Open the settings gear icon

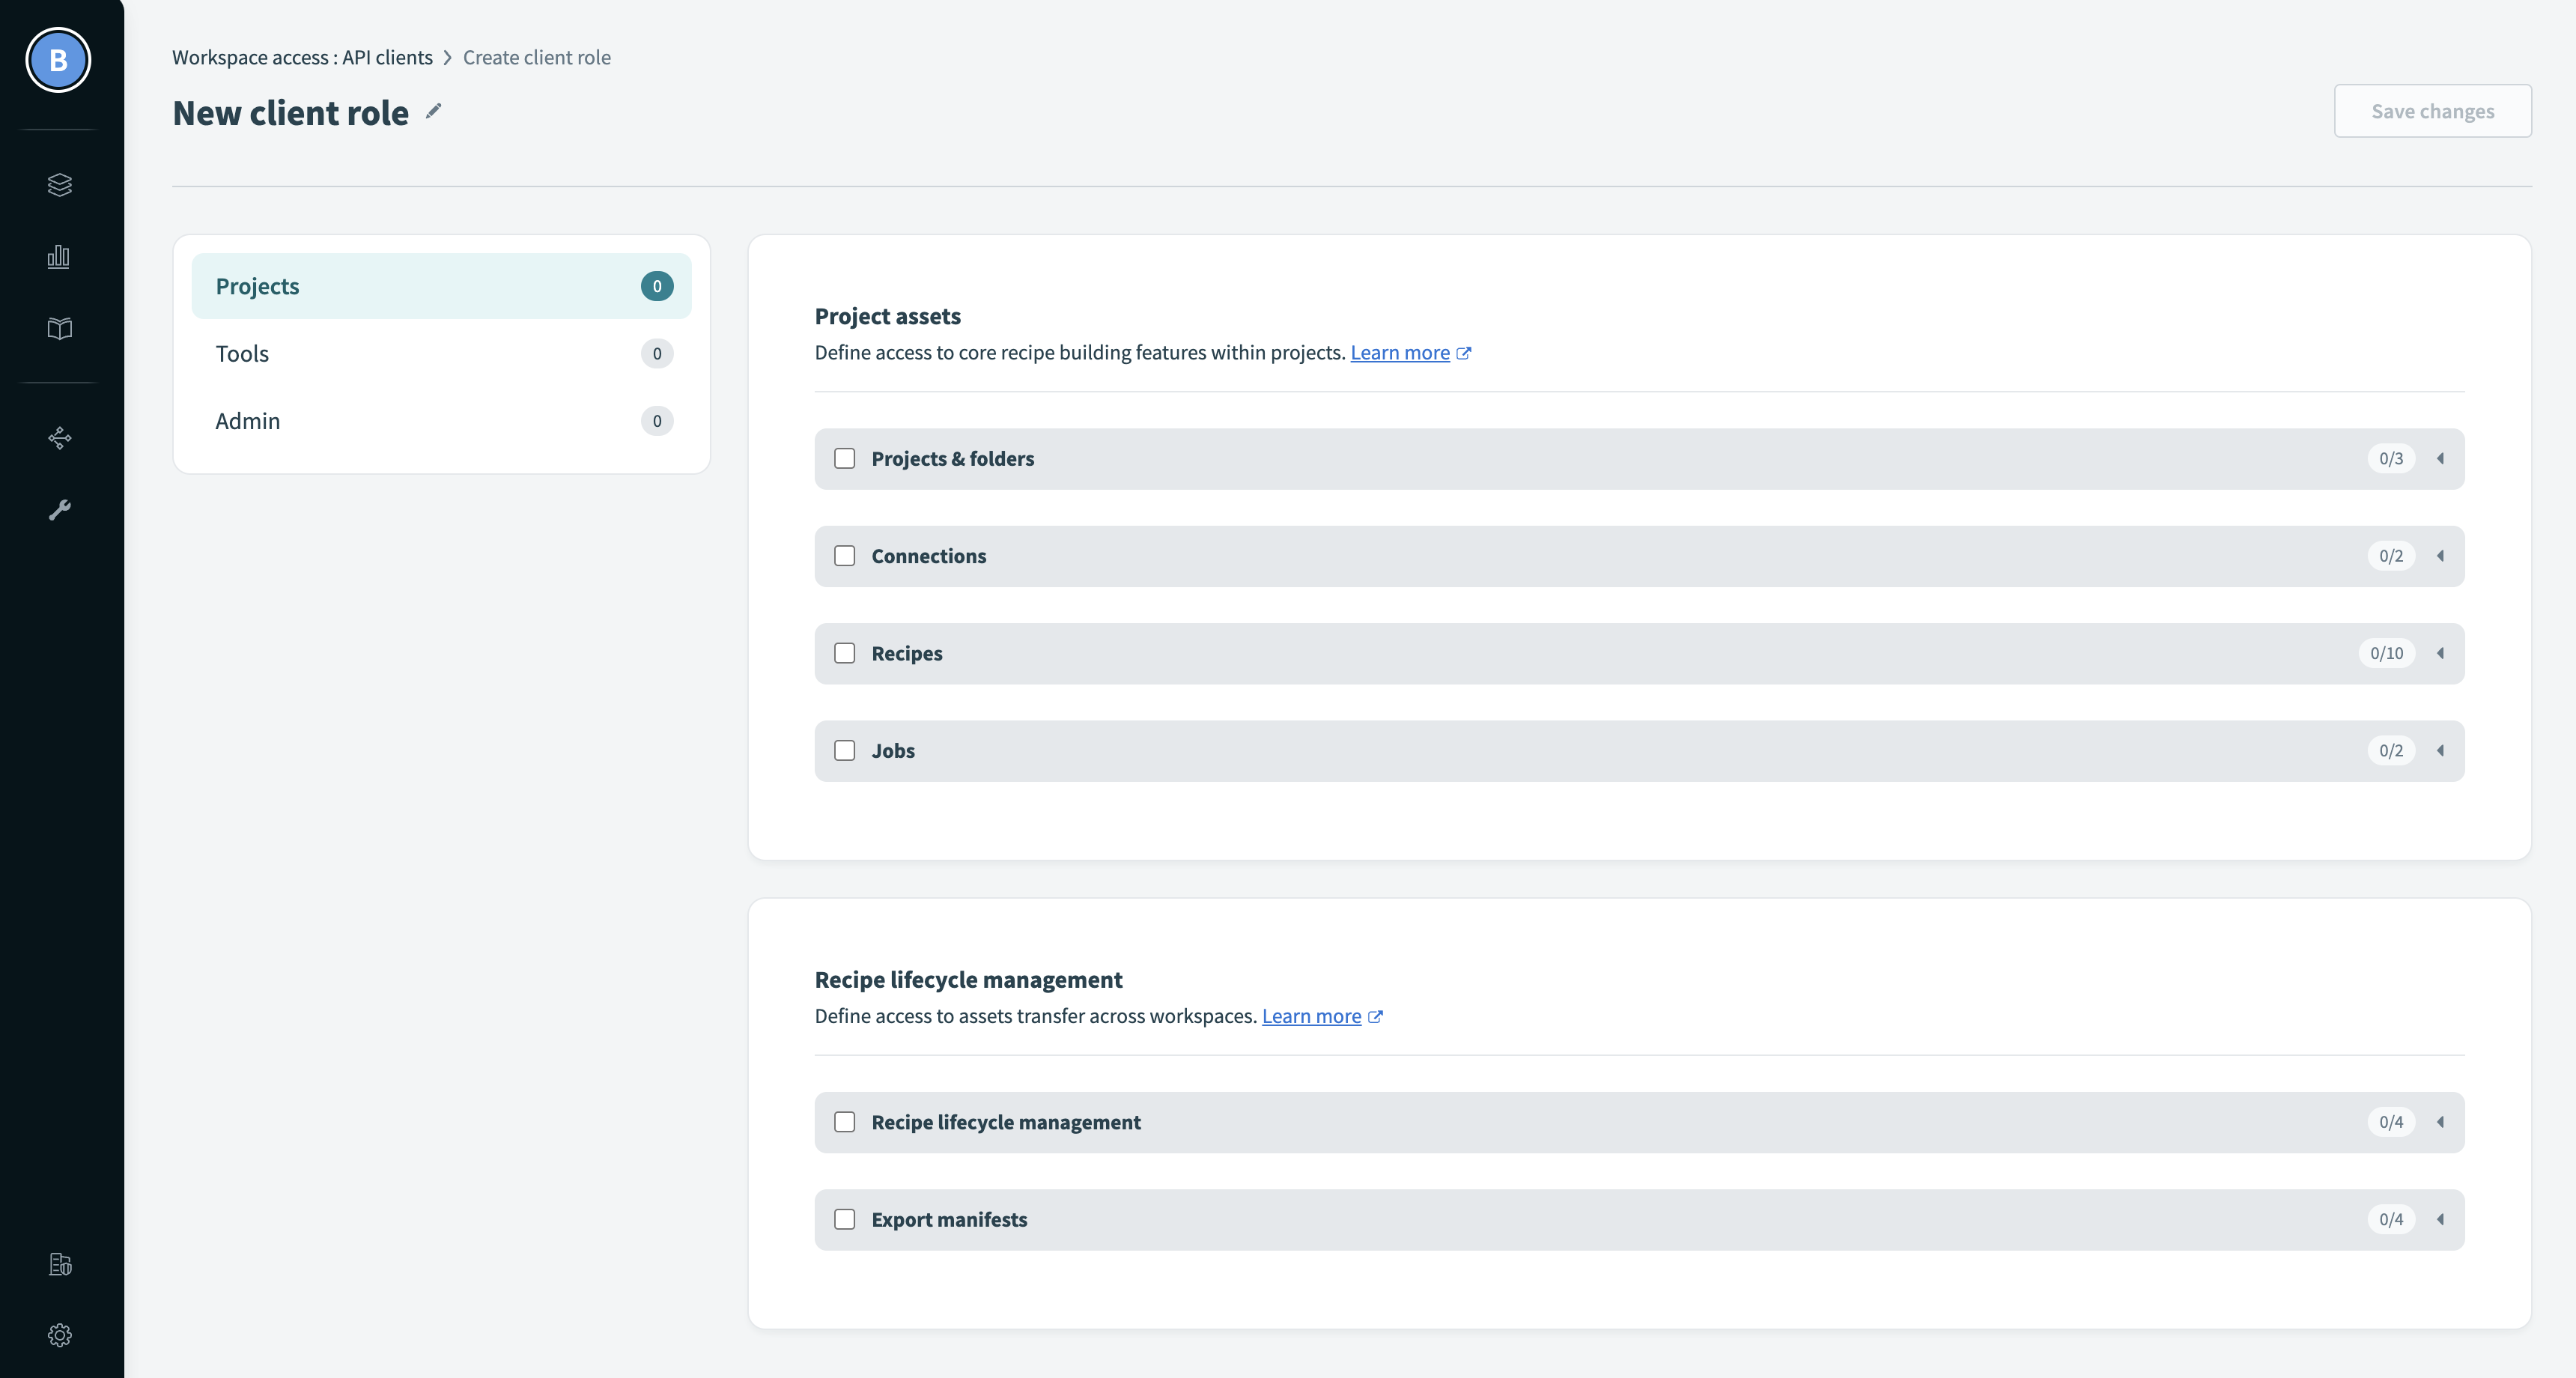click(x=60, y=1335)
